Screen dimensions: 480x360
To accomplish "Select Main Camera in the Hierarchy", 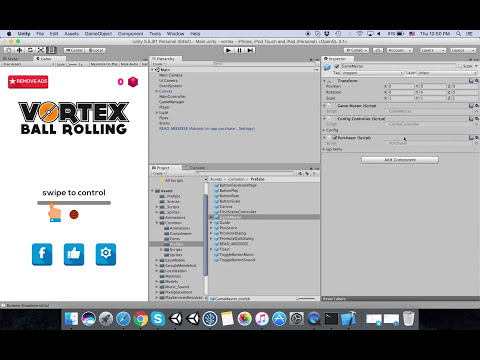I will click(171, 75).
